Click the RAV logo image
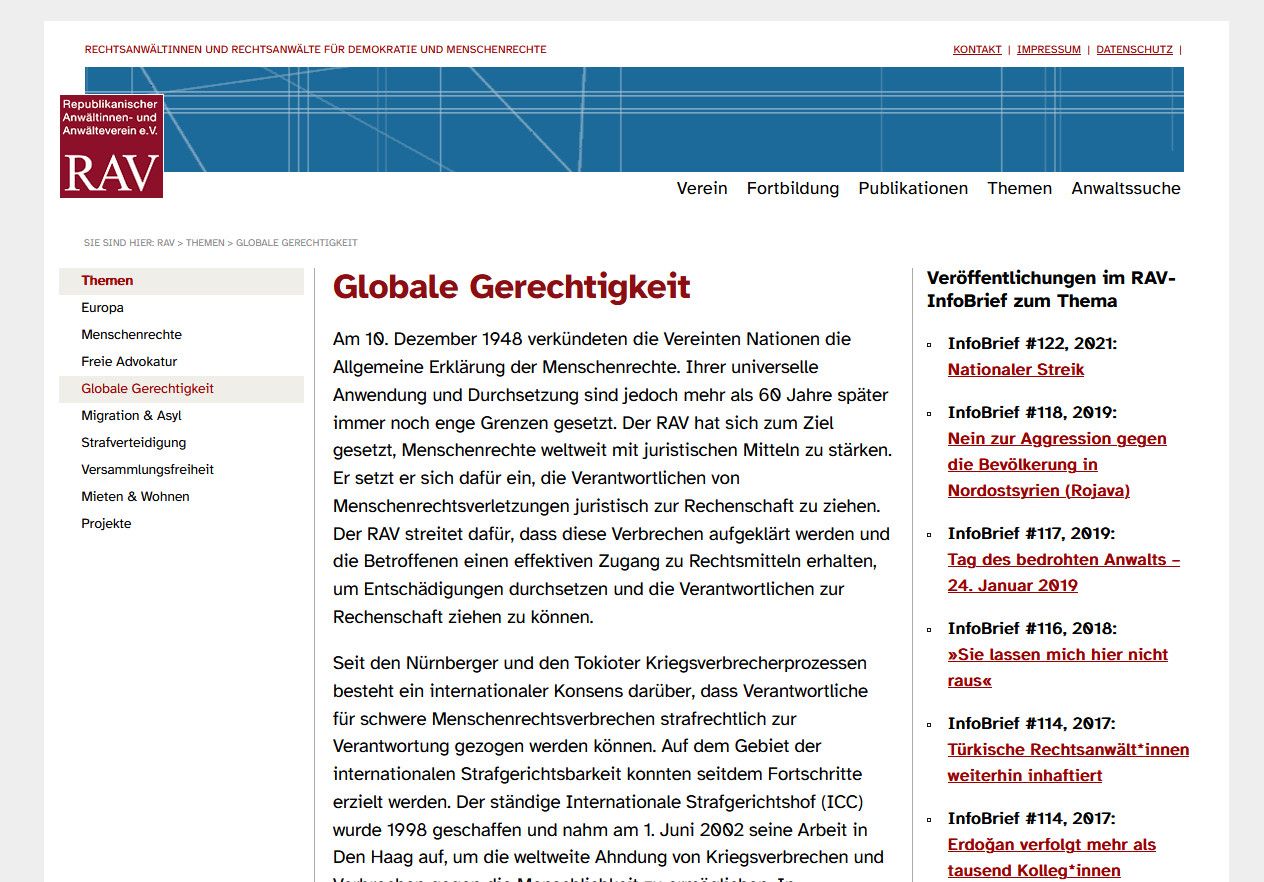This screenshot has width=1264, height=882. pos(111,146)
